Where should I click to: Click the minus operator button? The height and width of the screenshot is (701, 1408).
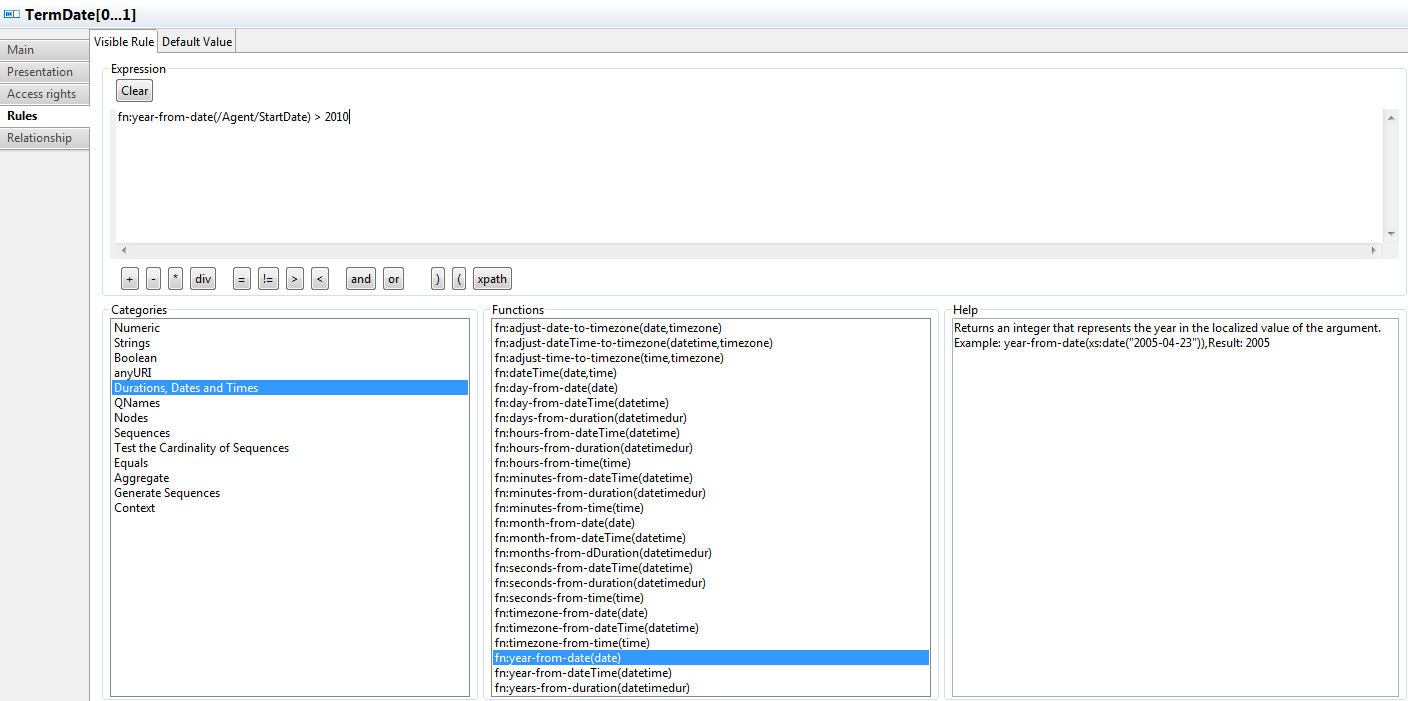pyautogui.click(x=153, y=279)
